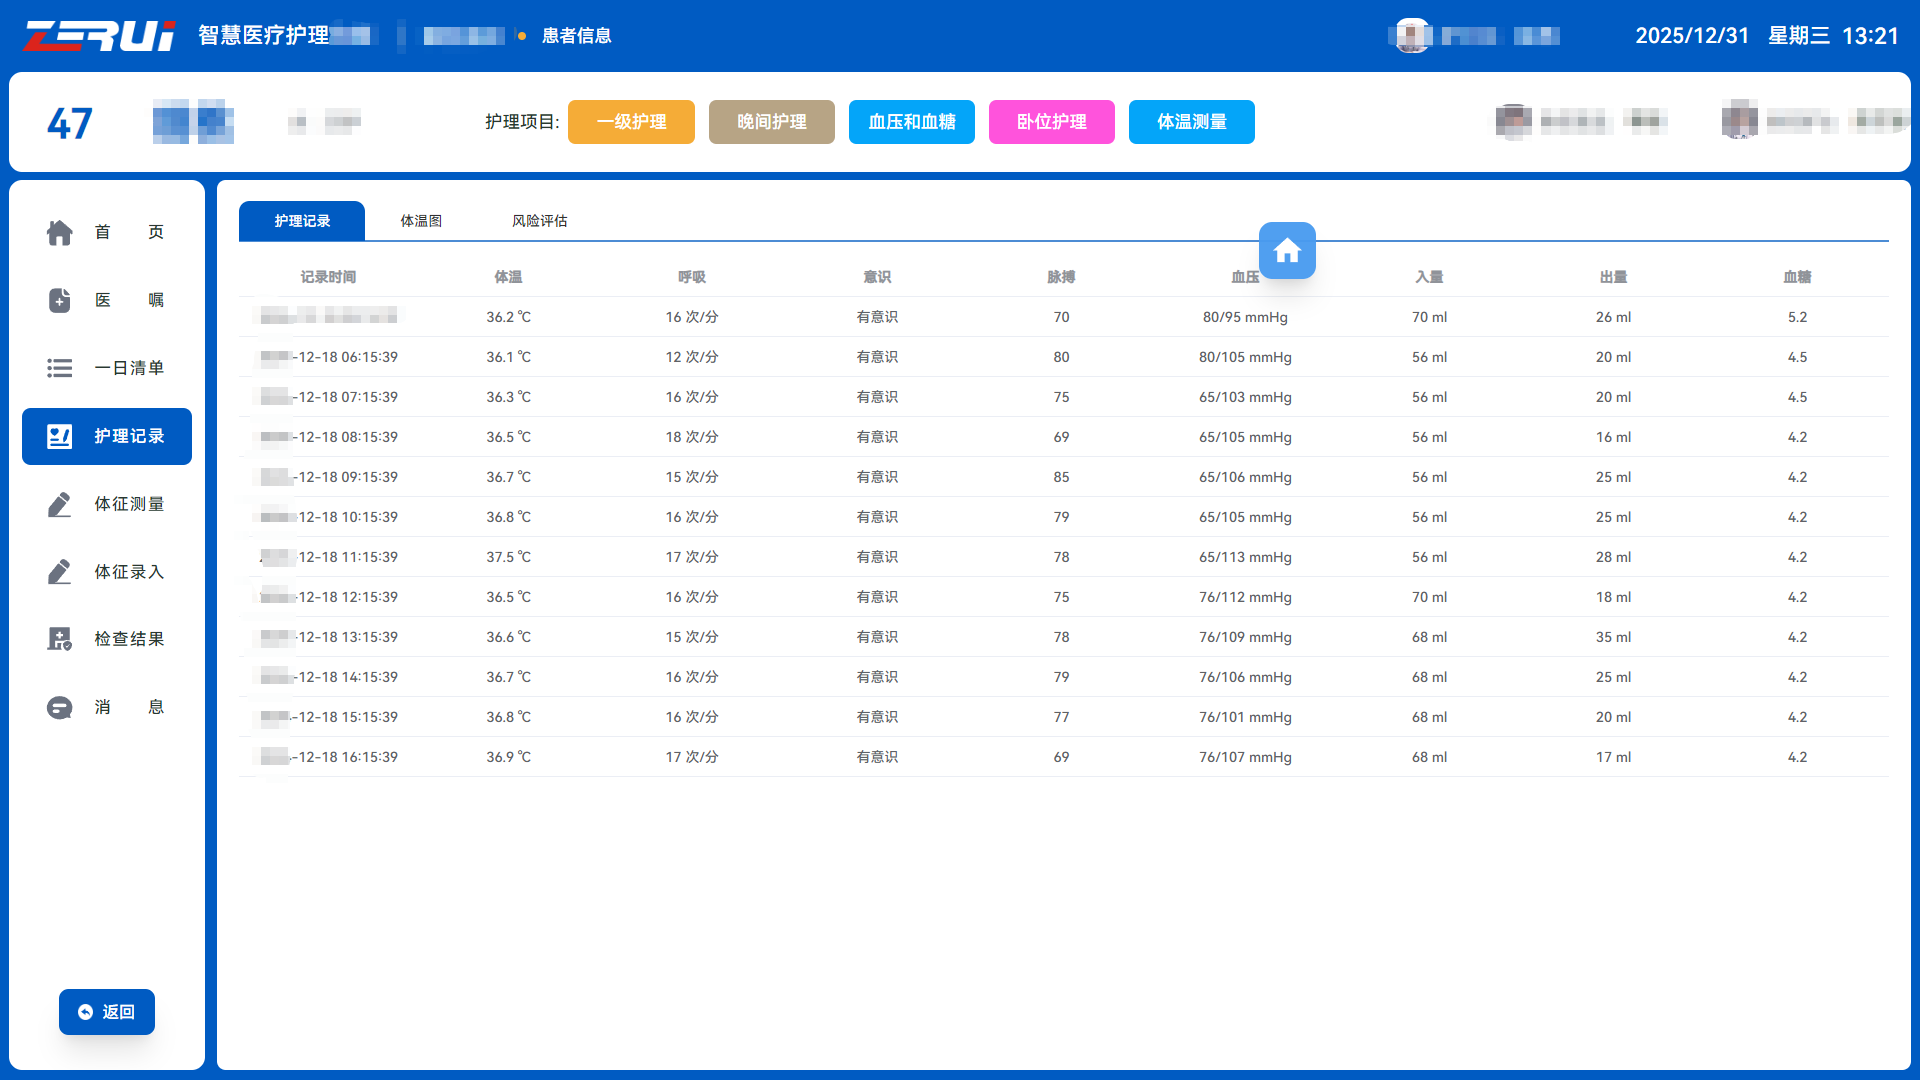1920x1080 pixels.
Task: Select the 护理记录 tab
Action: [302, 221]
